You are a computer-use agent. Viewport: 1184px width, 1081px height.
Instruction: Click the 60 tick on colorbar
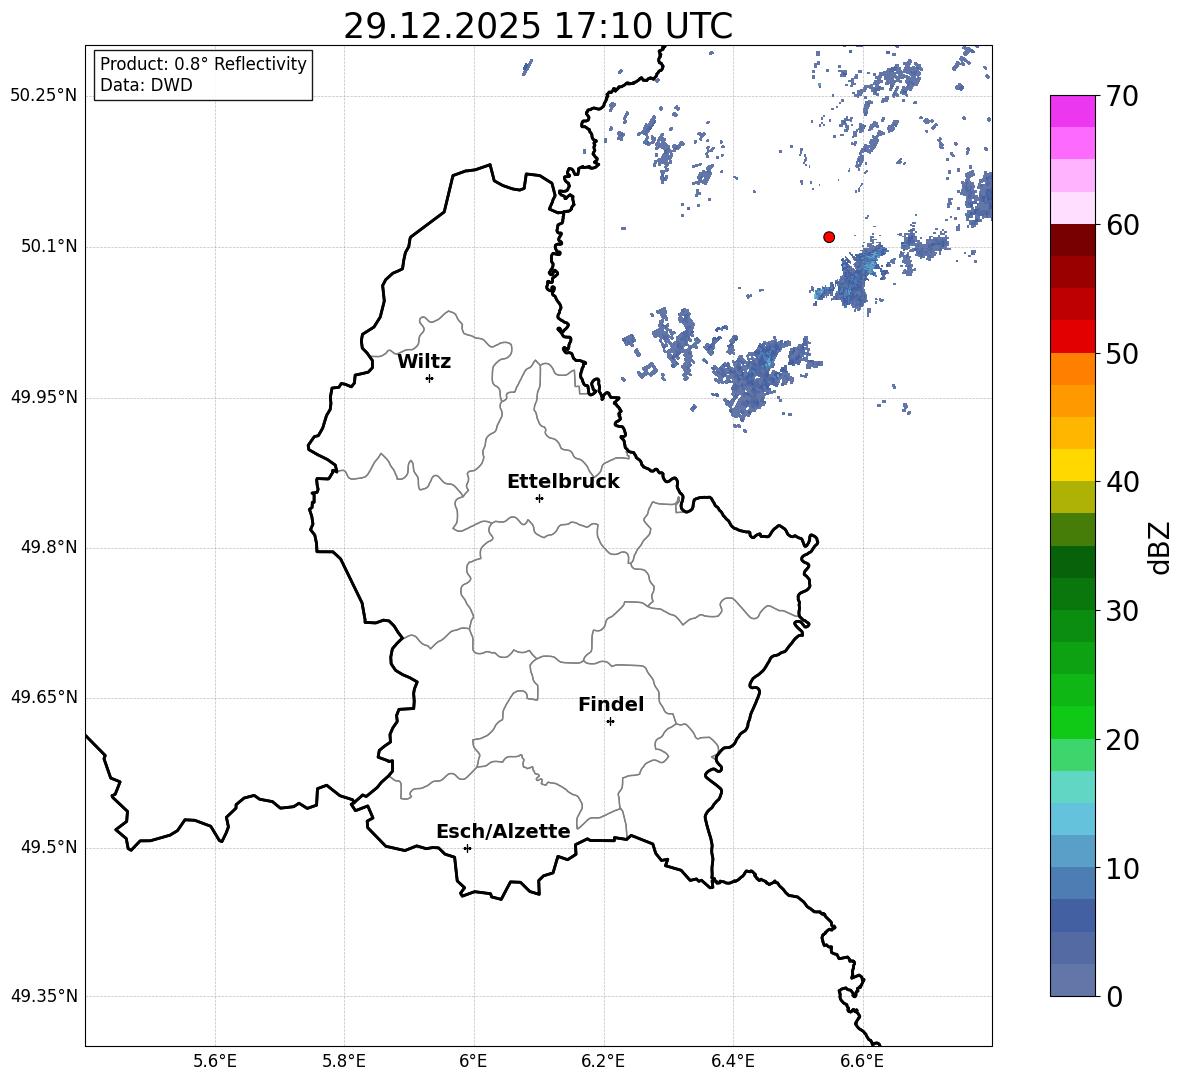pos(1122,225)
